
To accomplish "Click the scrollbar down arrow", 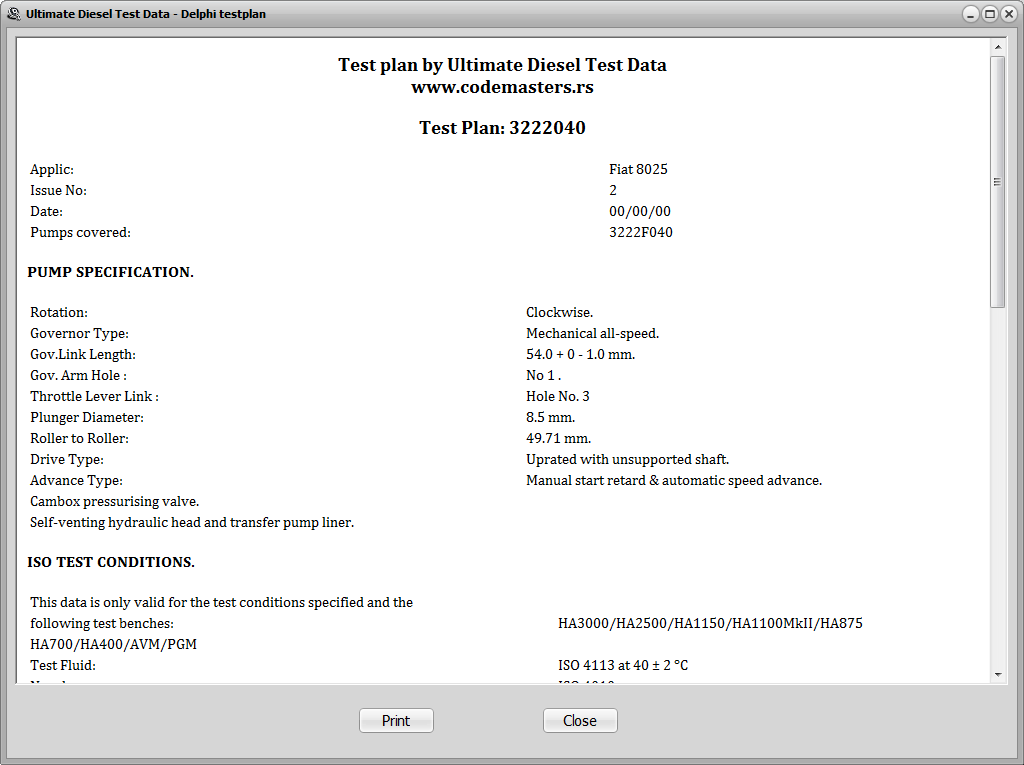I will (x=997, y=675).
